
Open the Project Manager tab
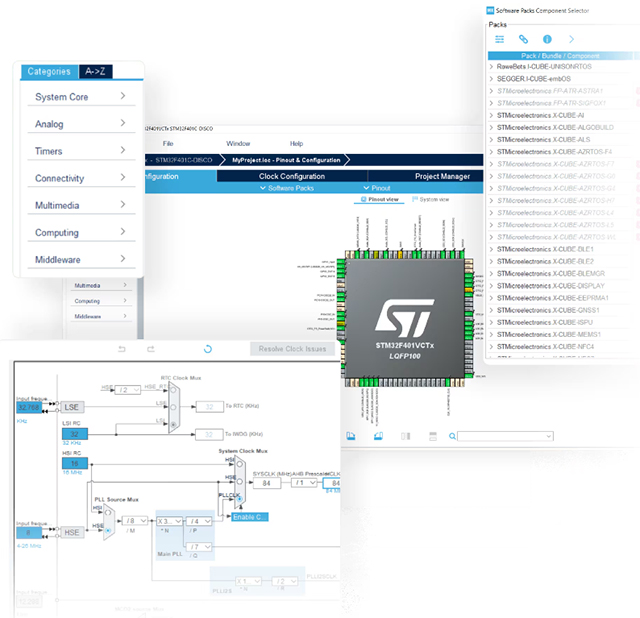point(442,176)
